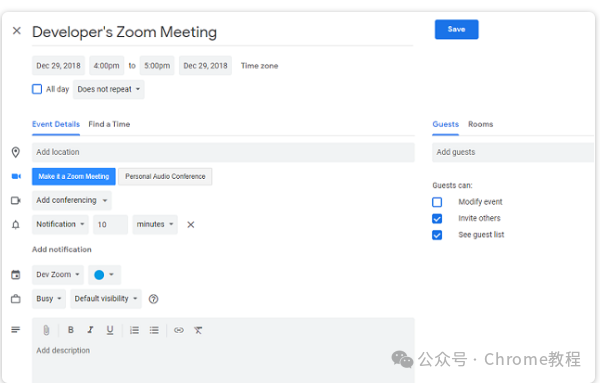Click the start date Dec 29, 2018
The width and height of the screenshot is (600, 383).
59,66
